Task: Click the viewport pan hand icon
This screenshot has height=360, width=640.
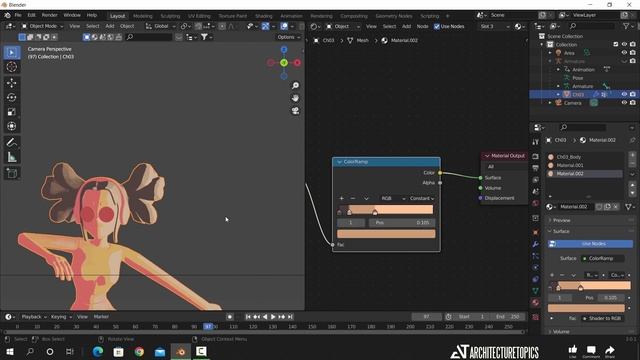Action: 295,98
